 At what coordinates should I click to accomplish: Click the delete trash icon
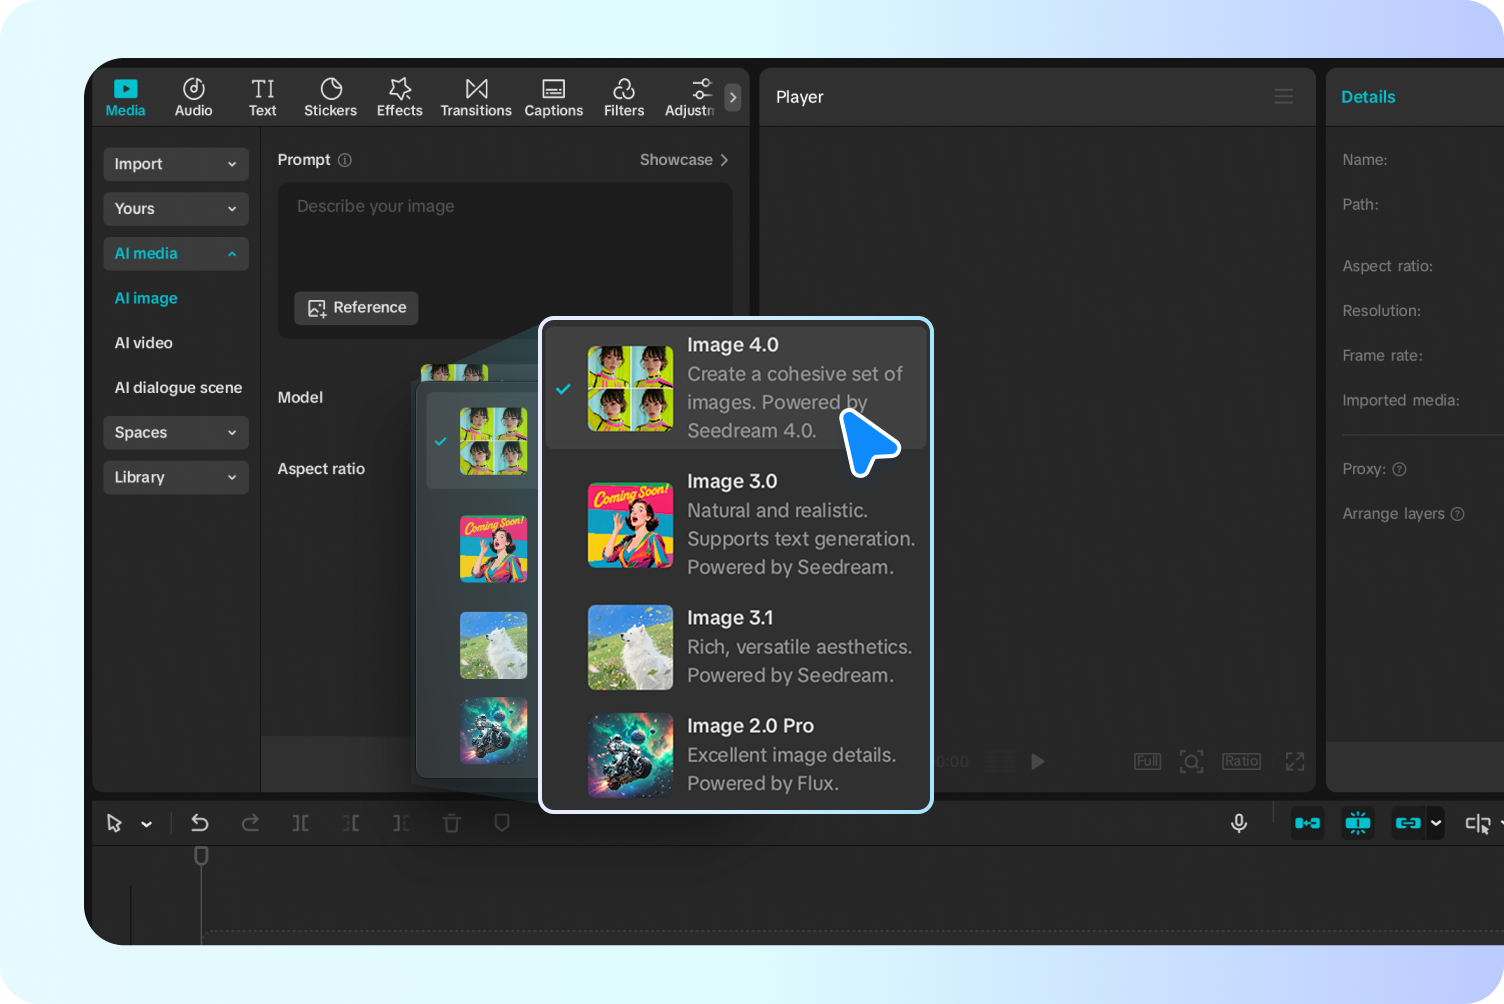(x=452, y=823)
